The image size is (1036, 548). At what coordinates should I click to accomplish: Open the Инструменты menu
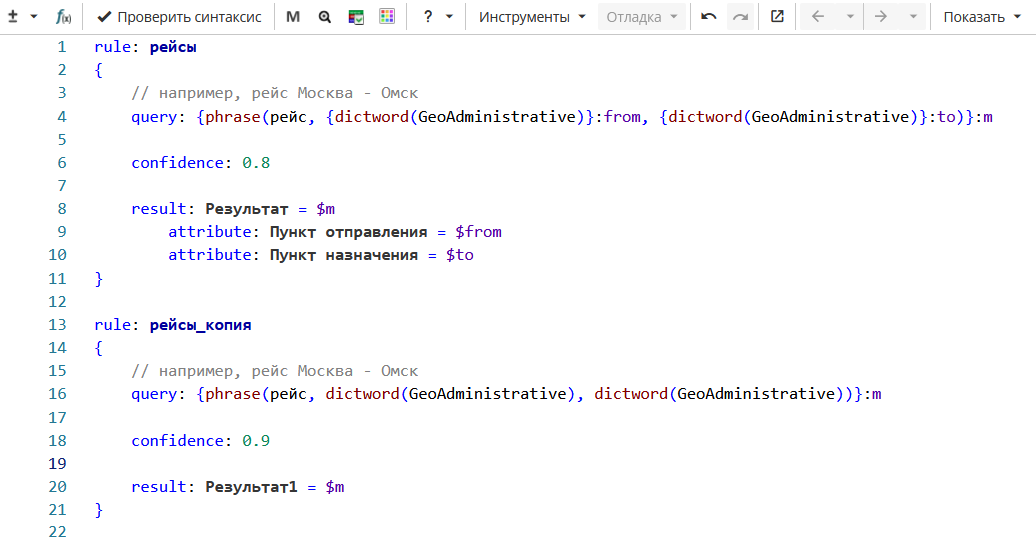tap(532, 17)
